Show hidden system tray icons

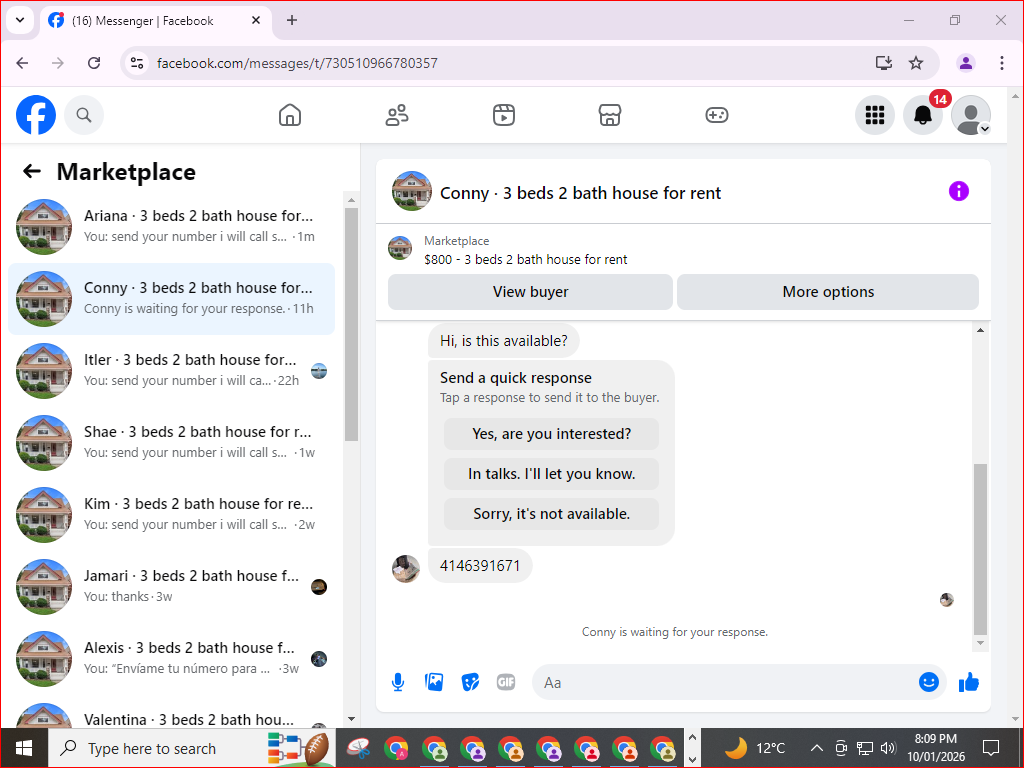click(x=816, y=748)
